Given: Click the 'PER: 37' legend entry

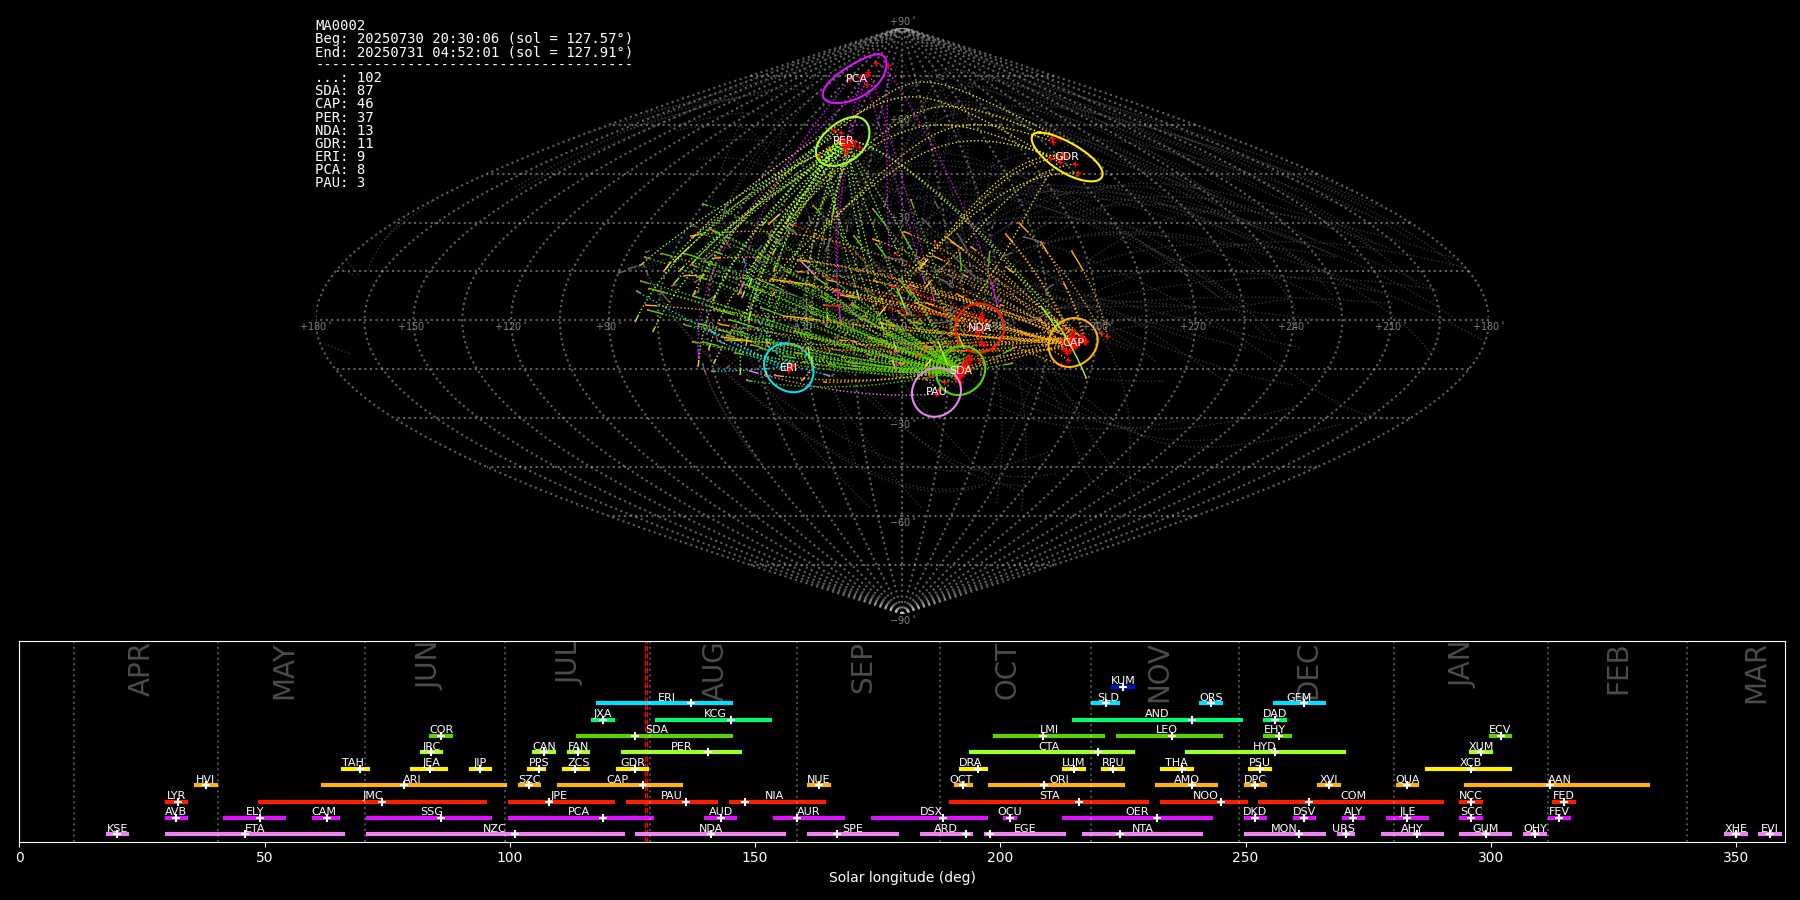Looking at the screenshot, I should pyautogui.click(x=344, y=118).
